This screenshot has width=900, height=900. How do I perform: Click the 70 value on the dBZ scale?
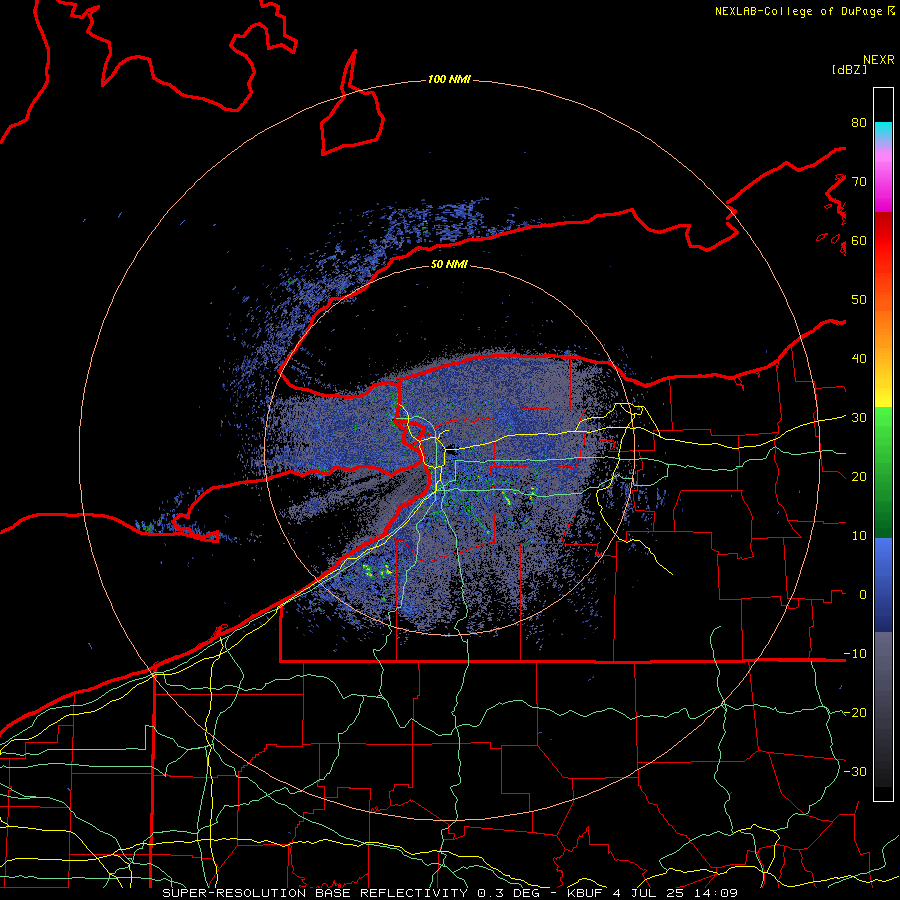click(x=859, y=182)
